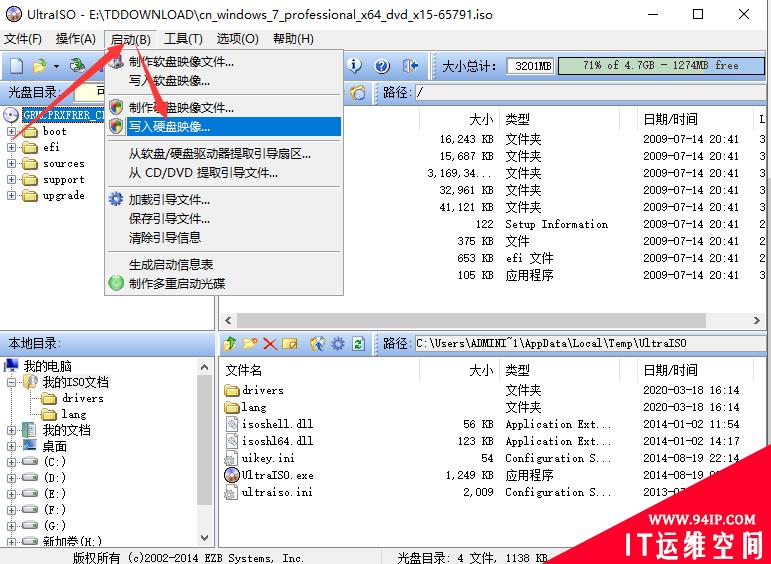Choose 制作软盘映像文件... from the menu
The height and width of the screenshot is (564, 771).
224,61
